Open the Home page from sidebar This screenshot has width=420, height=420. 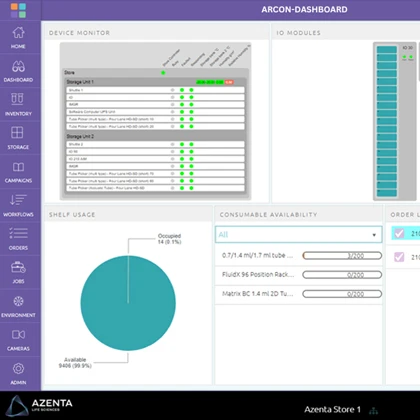[x=18, y=37]
